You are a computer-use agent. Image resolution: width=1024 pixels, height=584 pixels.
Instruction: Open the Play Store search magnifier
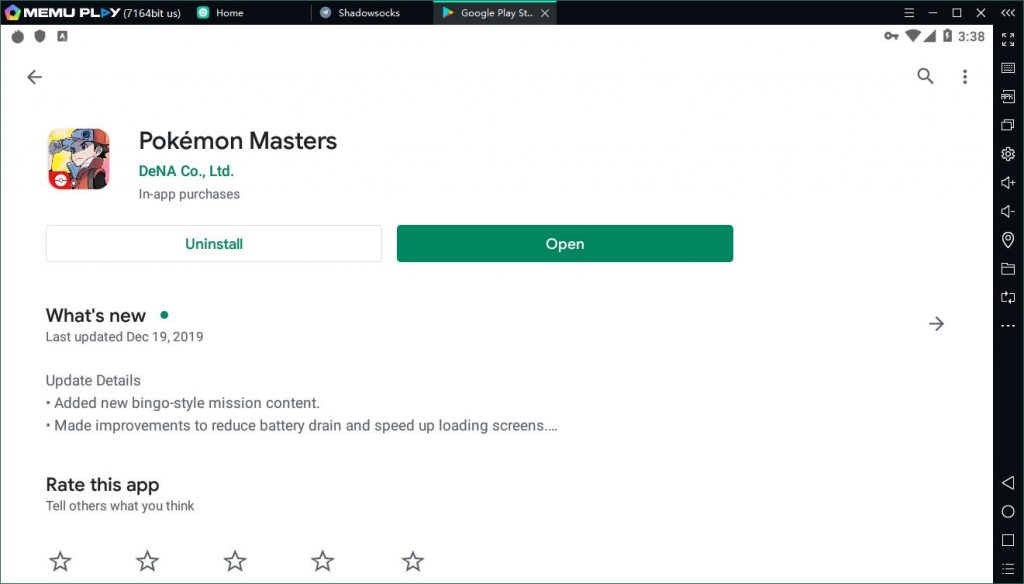925,77
